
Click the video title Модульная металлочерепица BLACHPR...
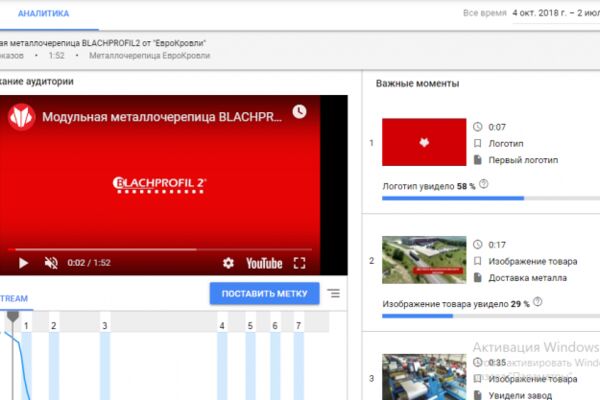[162, 117]
